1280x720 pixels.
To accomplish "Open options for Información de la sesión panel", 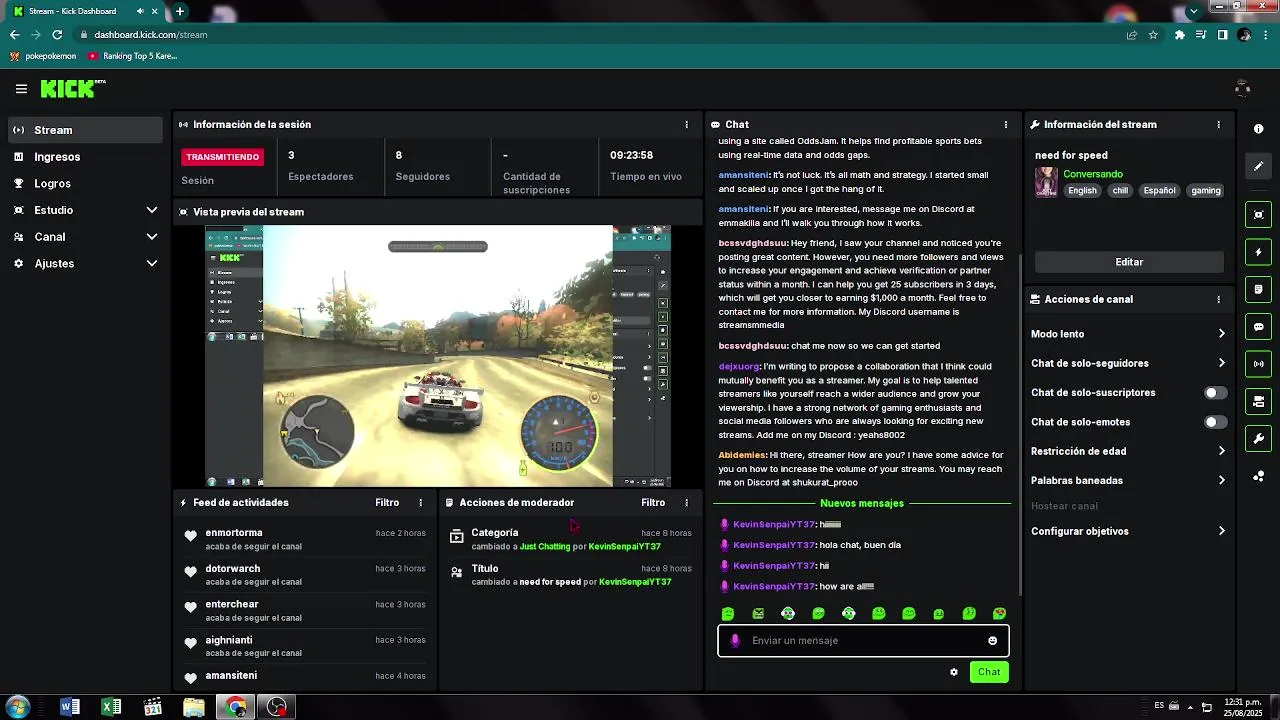I will click(x=686, y=125).
